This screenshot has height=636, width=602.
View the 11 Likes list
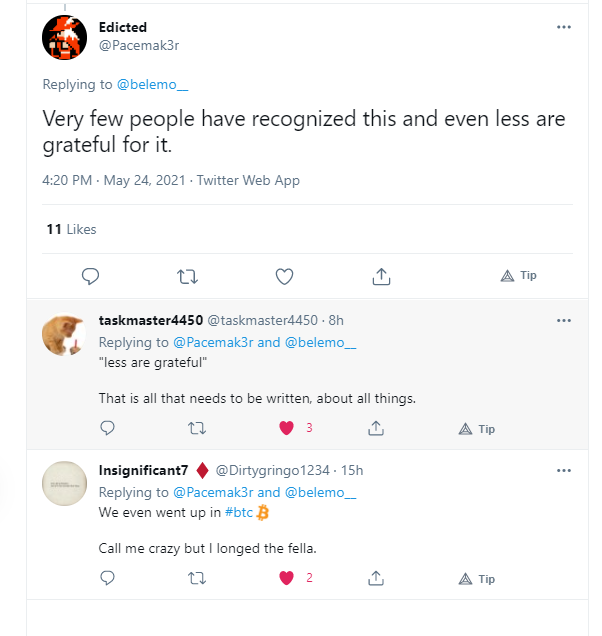coord(71,230)
